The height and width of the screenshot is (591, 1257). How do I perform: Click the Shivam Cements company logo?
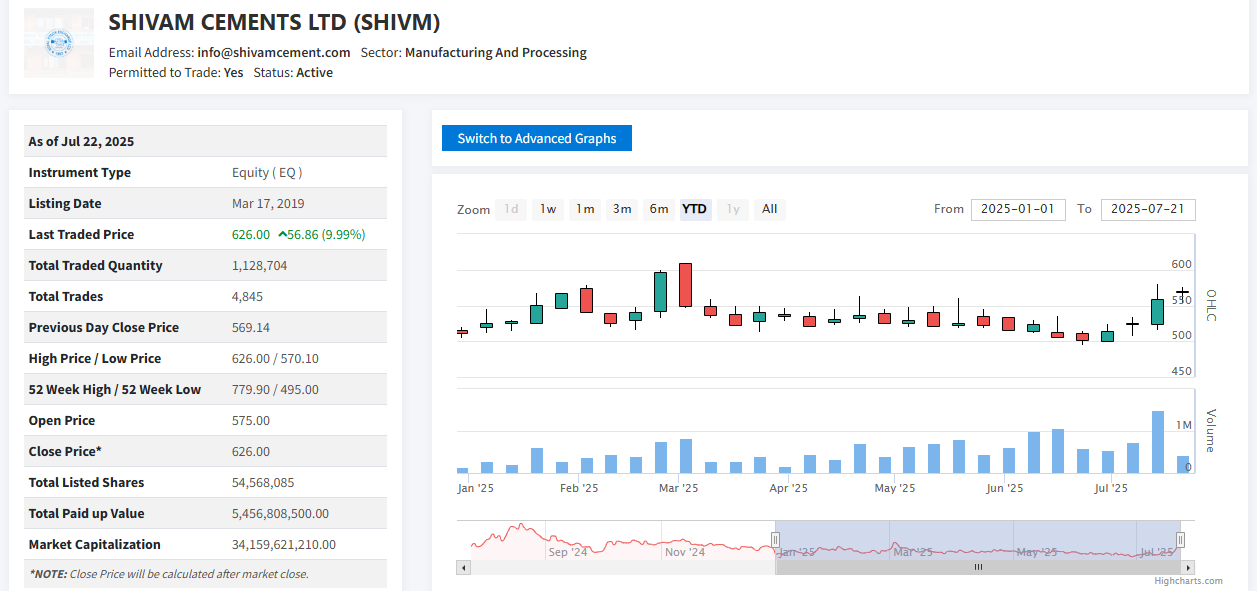(x=58, y=43)
